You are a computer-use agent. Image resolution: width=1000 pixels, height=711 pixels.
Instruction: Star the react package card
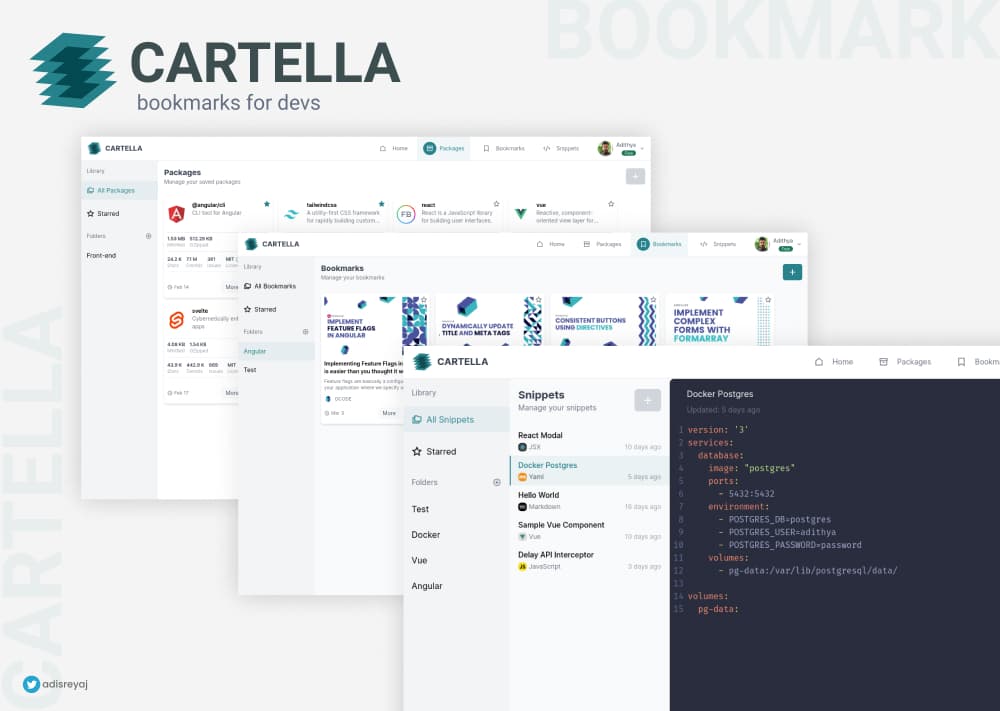(x=496, y=204)
